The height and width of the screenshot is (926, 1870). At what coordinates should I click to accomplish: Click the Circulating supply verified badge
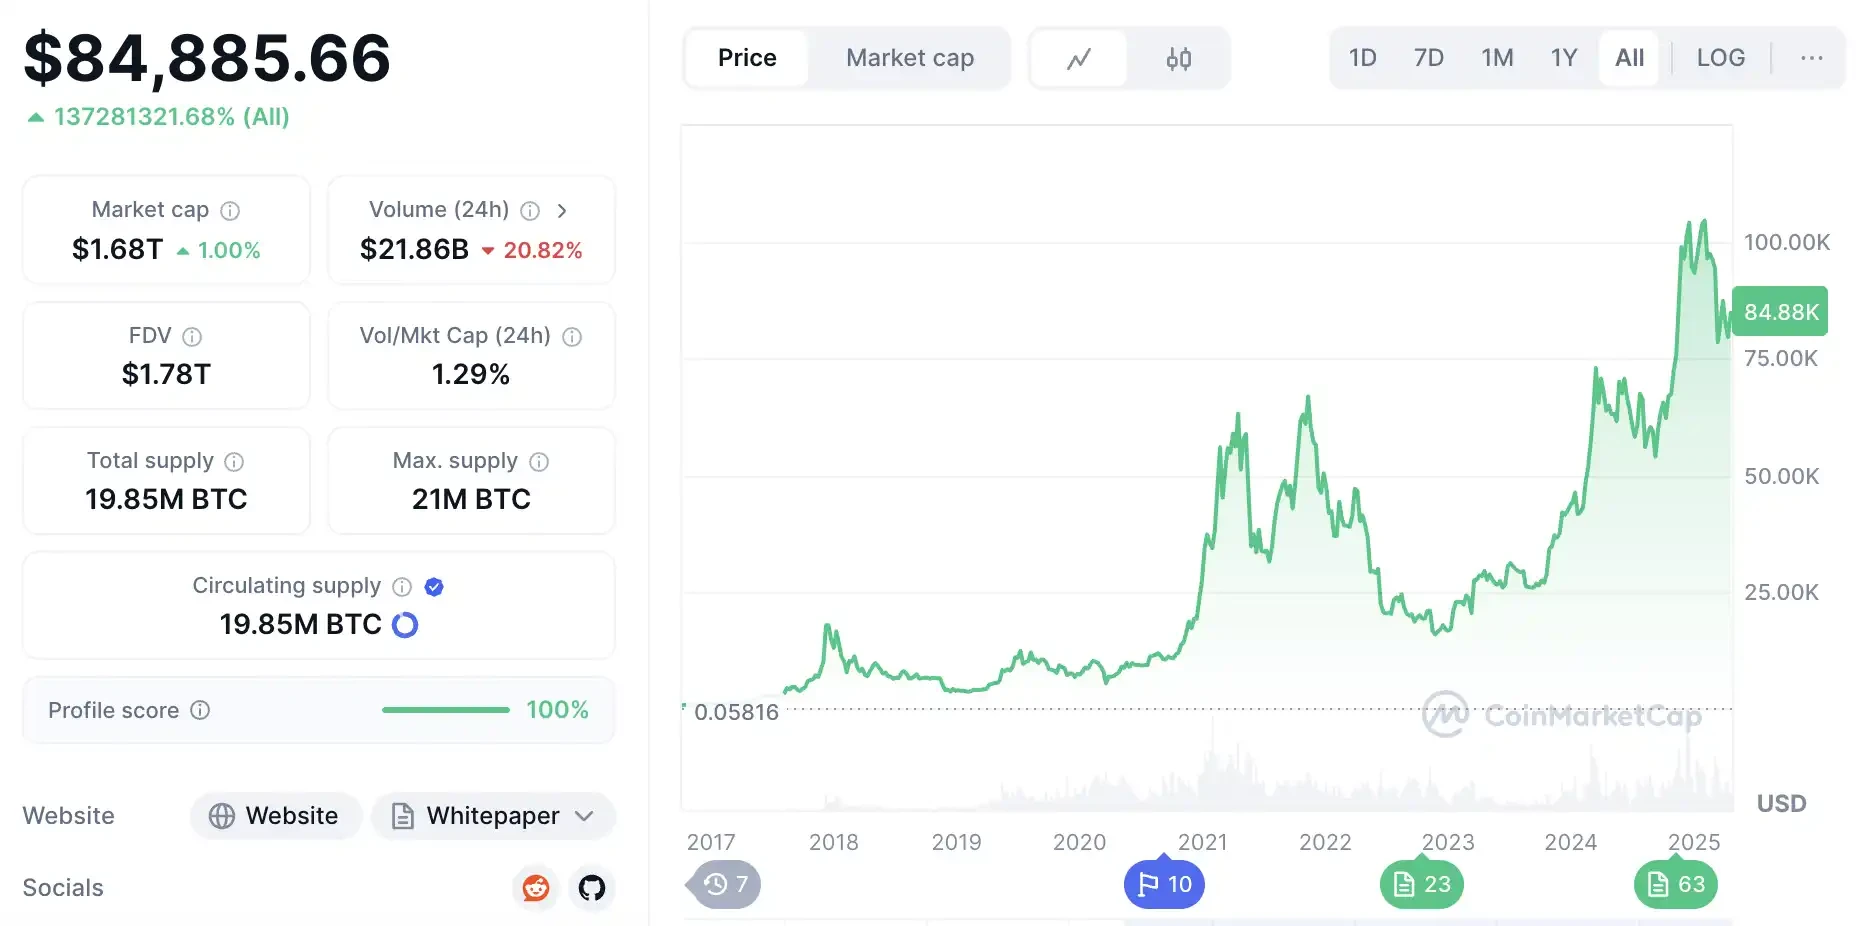click(434, 587)
